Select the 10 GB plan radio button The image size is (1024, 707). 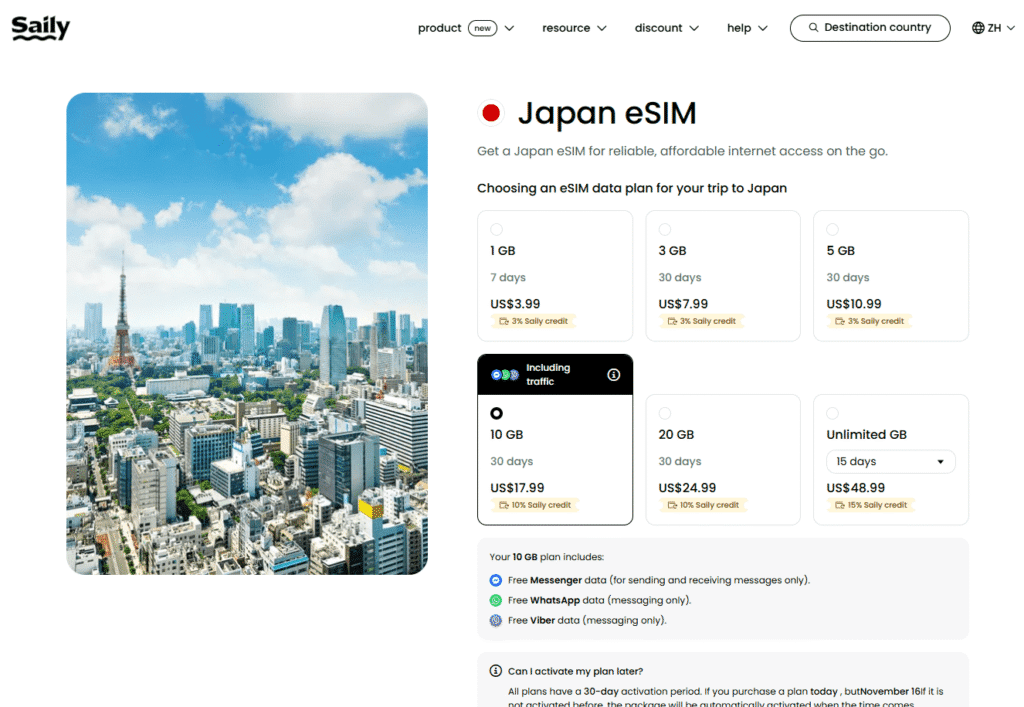pyautogui.click(x=497, y=413)
